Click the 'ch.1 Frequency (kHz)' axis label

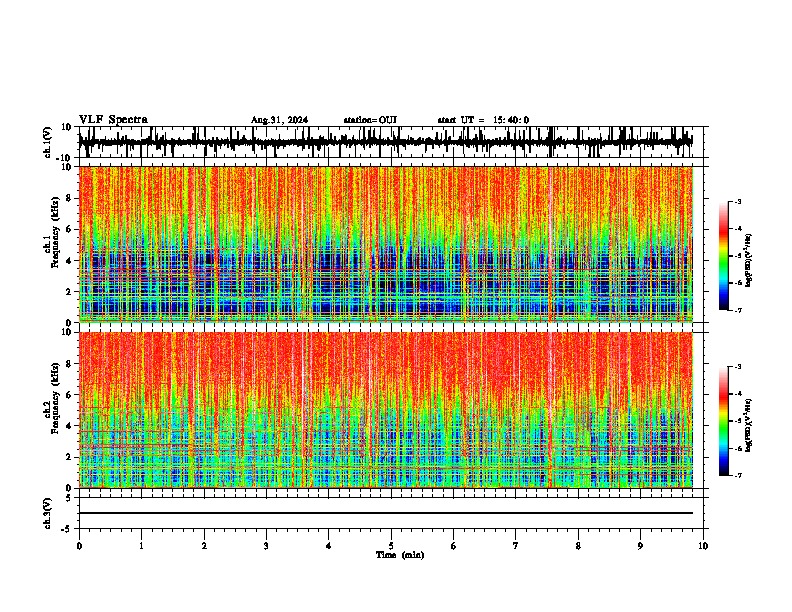tap(53, 232)
